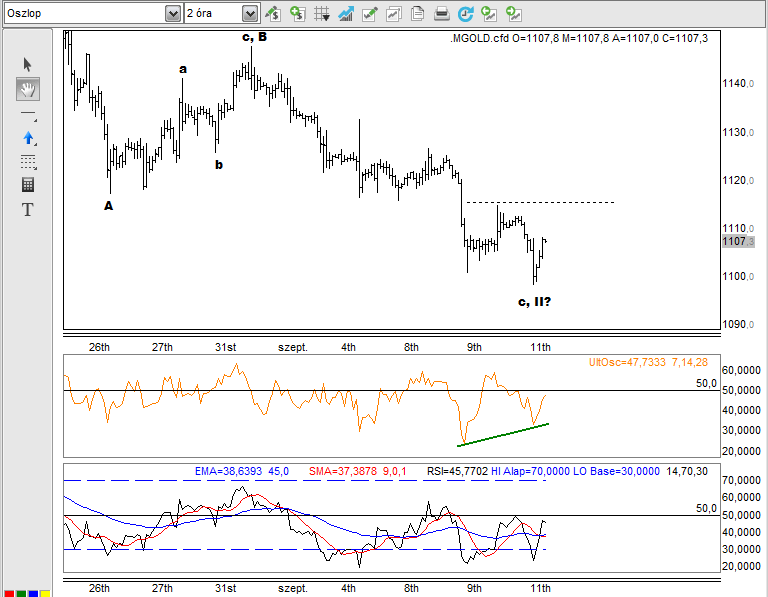Click the 'c, II?' wave label
Screen dimensions: 768x597
coord(534,302)
